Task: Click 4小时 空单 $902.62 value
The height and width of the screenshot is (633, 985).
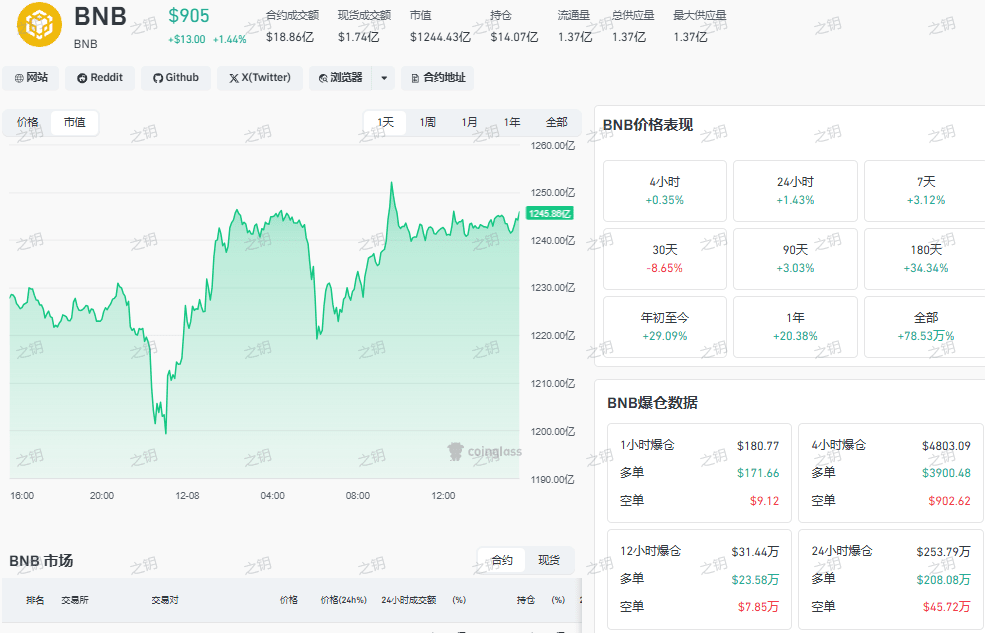Action: pos(949,501)
